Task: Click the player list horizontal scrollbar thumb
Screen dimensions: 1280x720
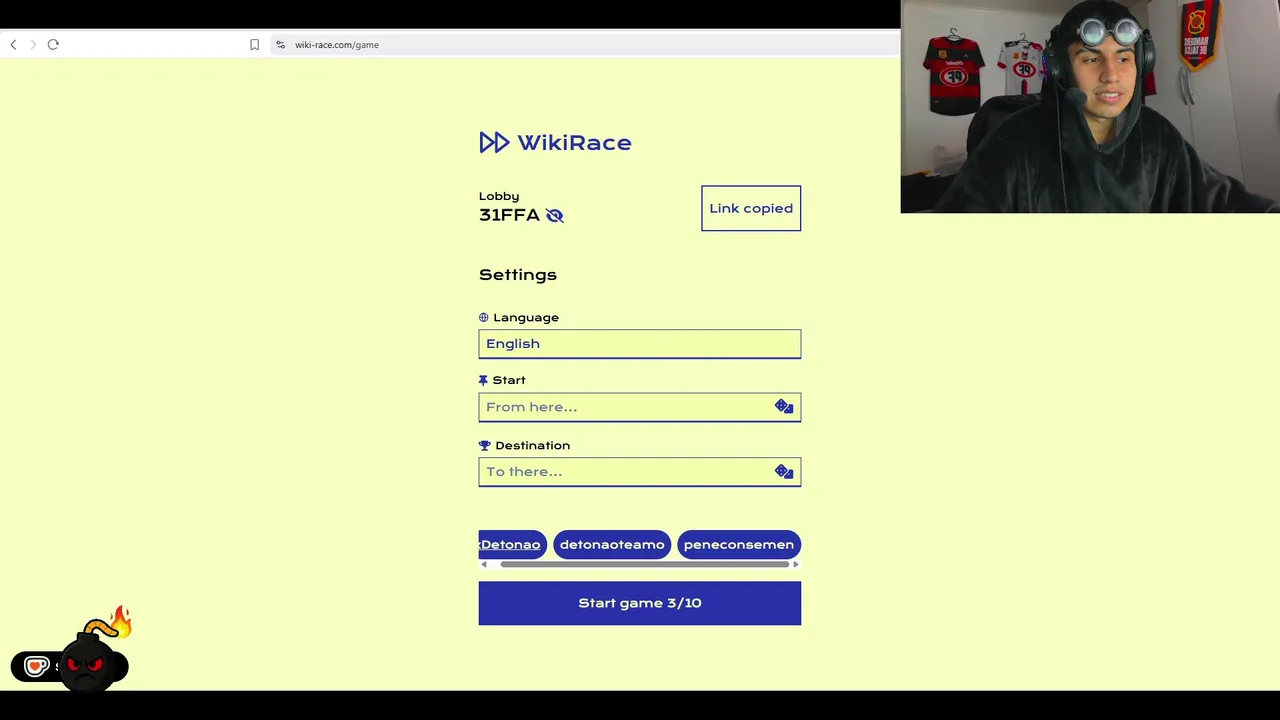Action: point(645,564)
